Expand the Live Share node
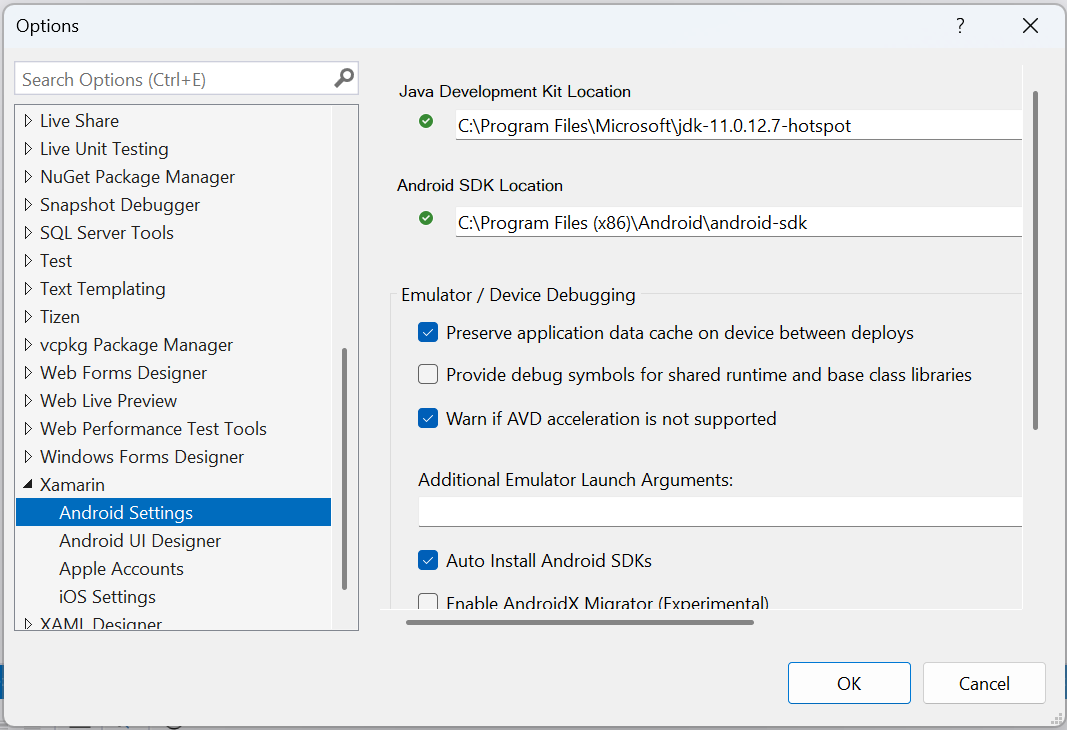This screenshot has width=1067, height=730. (27, 120)
